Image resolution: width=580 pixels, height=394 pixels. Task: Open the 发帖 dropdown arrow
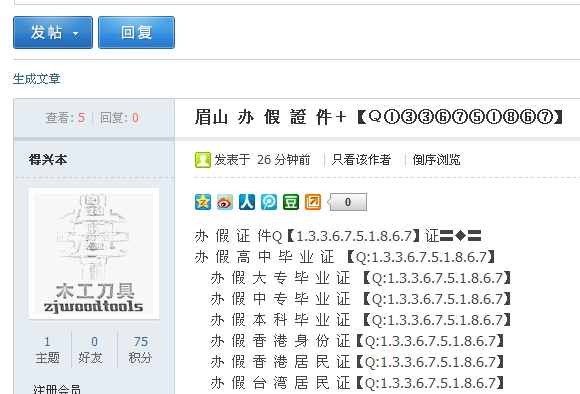(x=75, y=33)
